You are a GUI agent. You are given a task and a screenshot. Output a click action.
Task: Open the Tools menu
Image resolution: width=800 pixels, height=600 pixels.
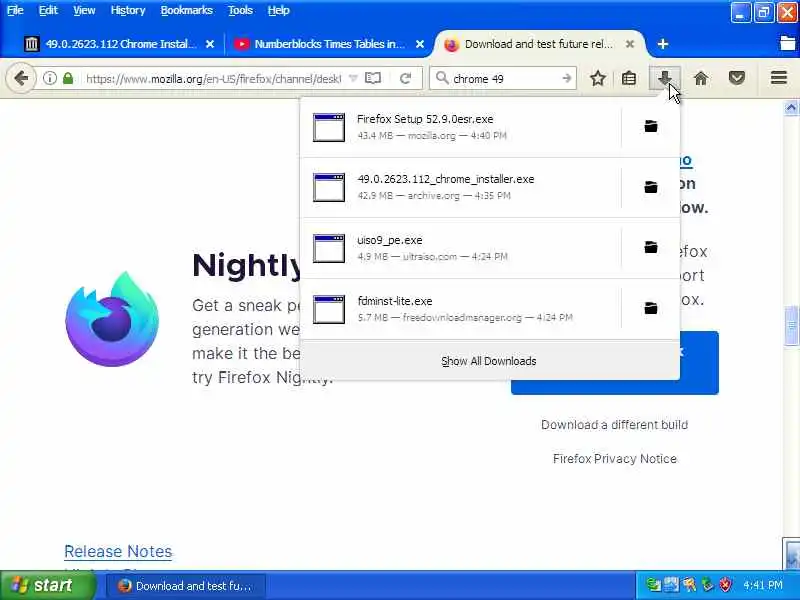(240, 10)
